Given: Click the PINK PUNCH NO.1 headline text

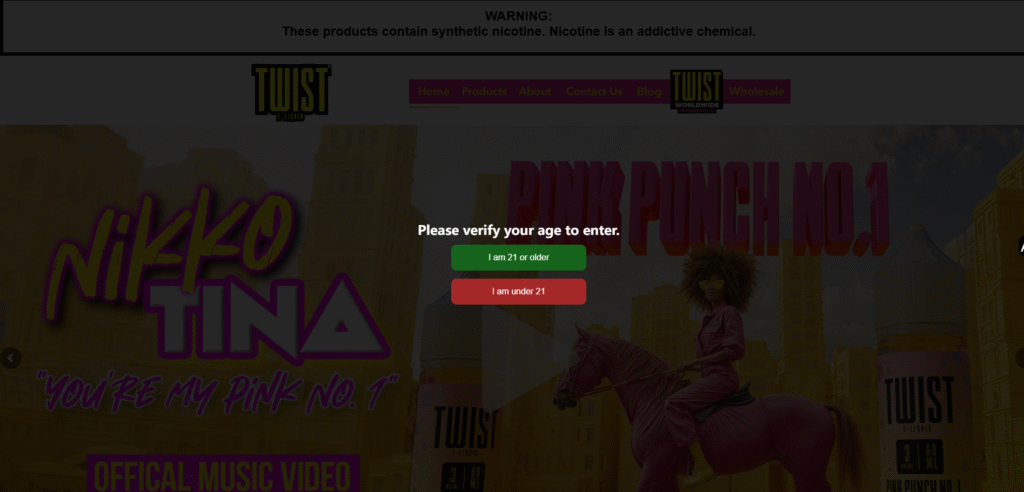Looking at the screenshot, I should coord(699,206).
